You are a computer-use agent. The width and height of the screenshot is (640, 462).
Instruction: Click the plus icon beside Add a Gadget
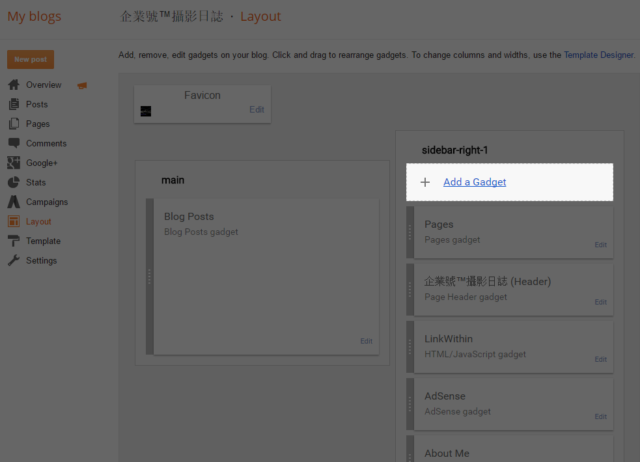click(x=425, y=182)
